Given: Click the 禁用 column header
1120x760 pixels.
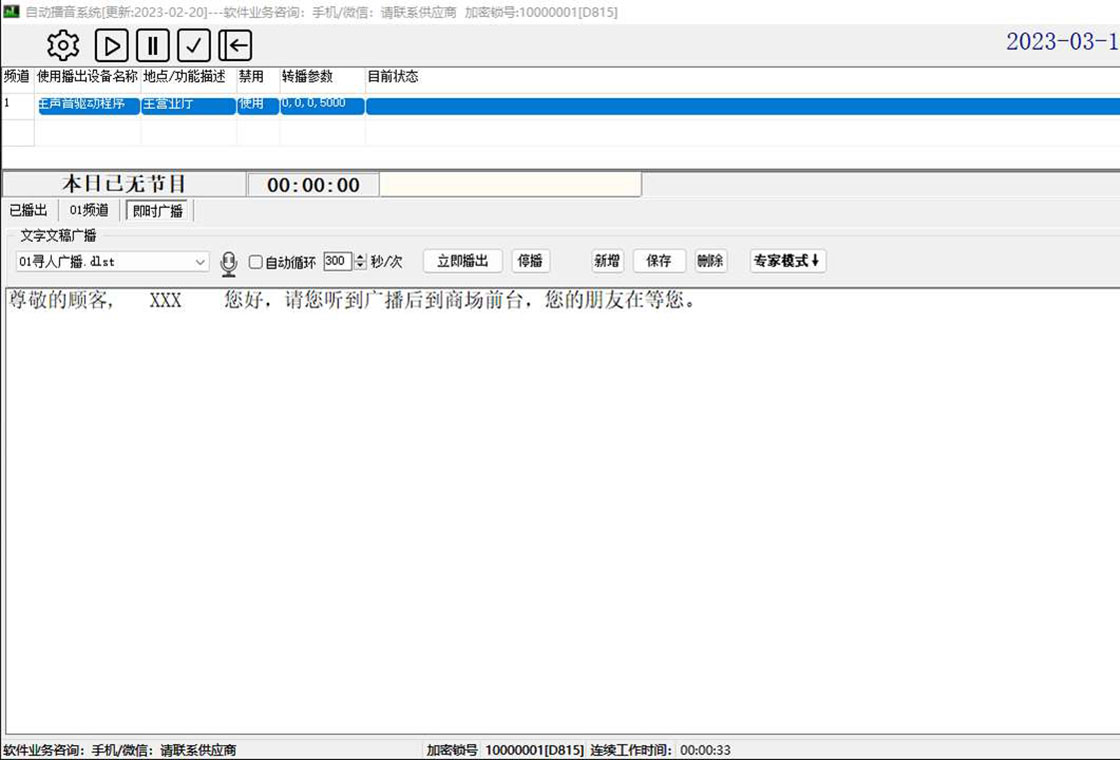Looking at the screenshot, I should click(258, 76).
